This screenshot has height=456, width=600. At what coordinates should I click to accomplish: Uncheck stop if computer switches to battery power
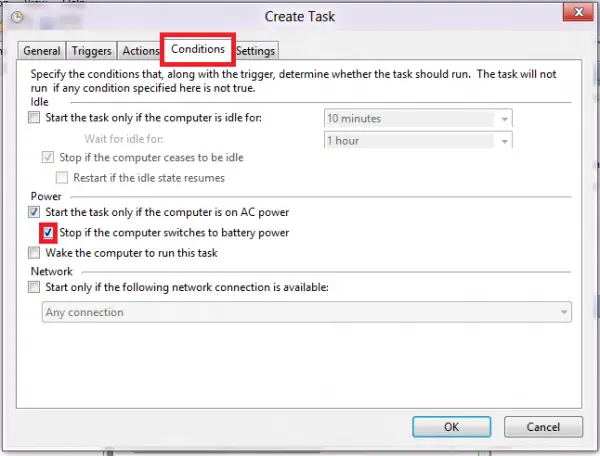(48, 232)
